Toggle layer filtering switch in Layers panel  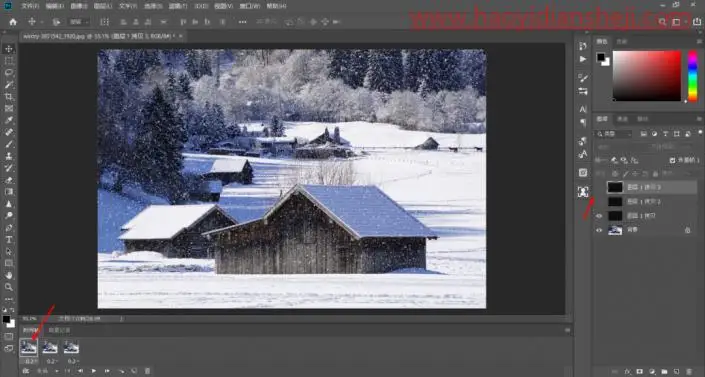pos(701,133)
